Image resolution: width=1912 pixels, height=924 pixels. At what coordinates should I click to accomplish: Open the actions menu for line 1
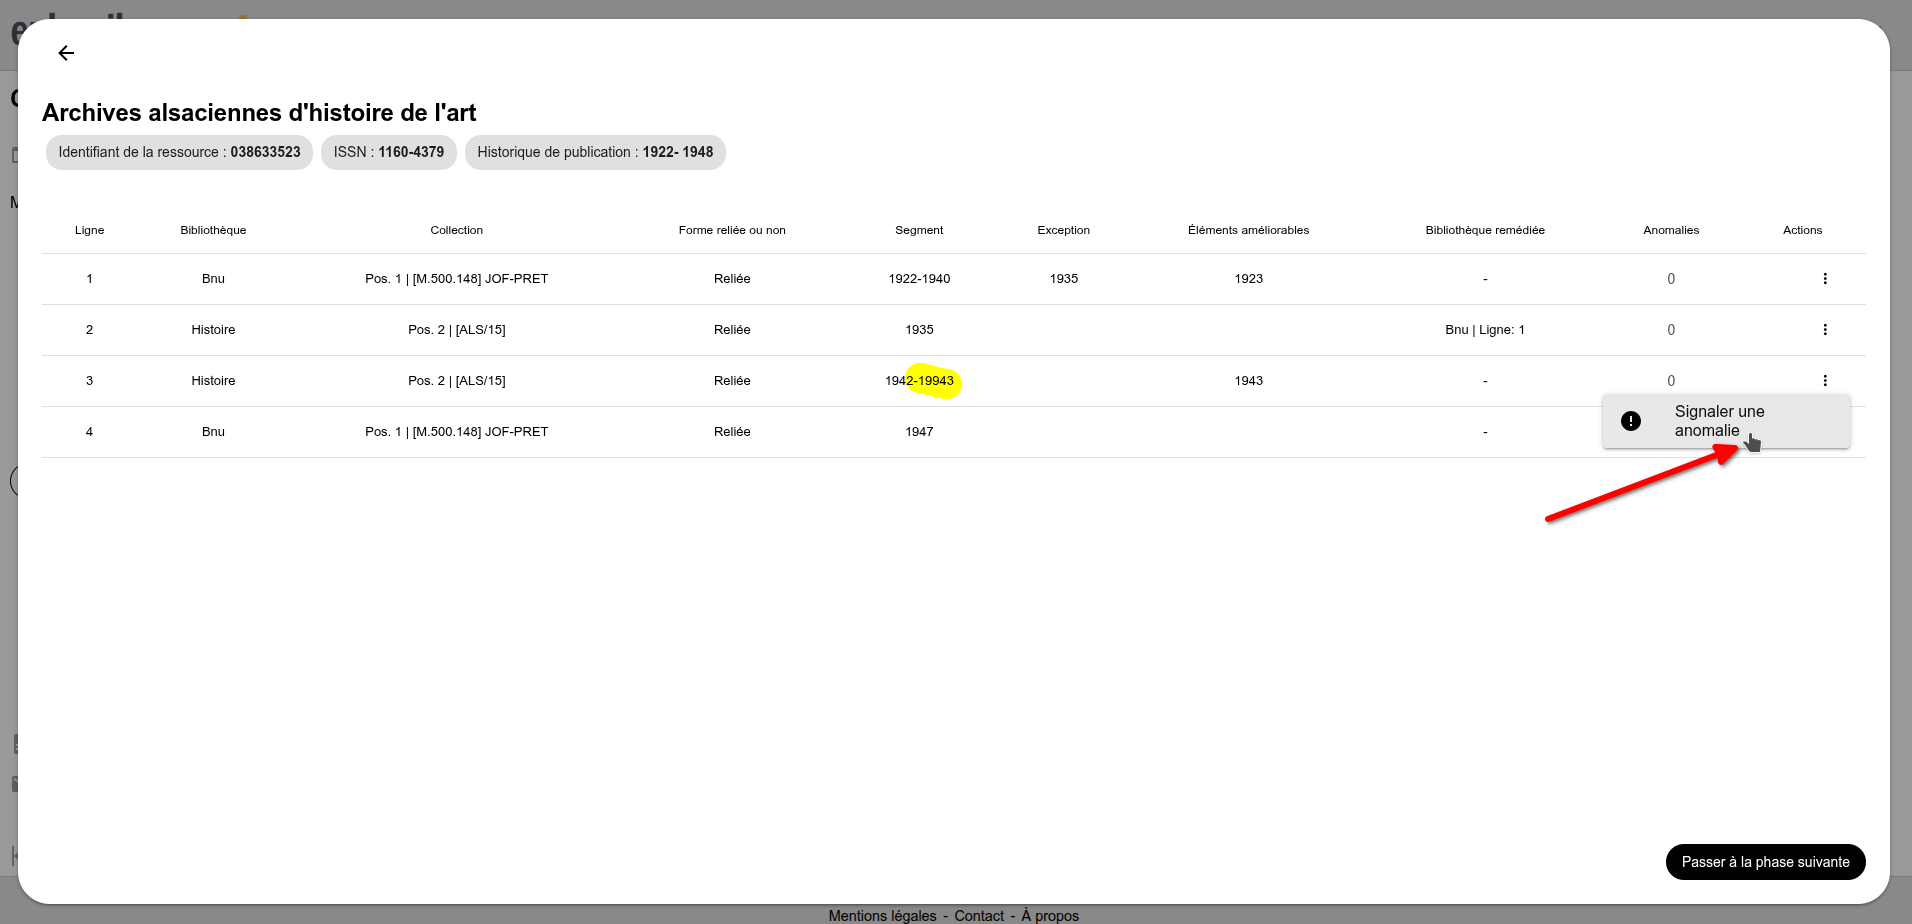[1825, 279]
